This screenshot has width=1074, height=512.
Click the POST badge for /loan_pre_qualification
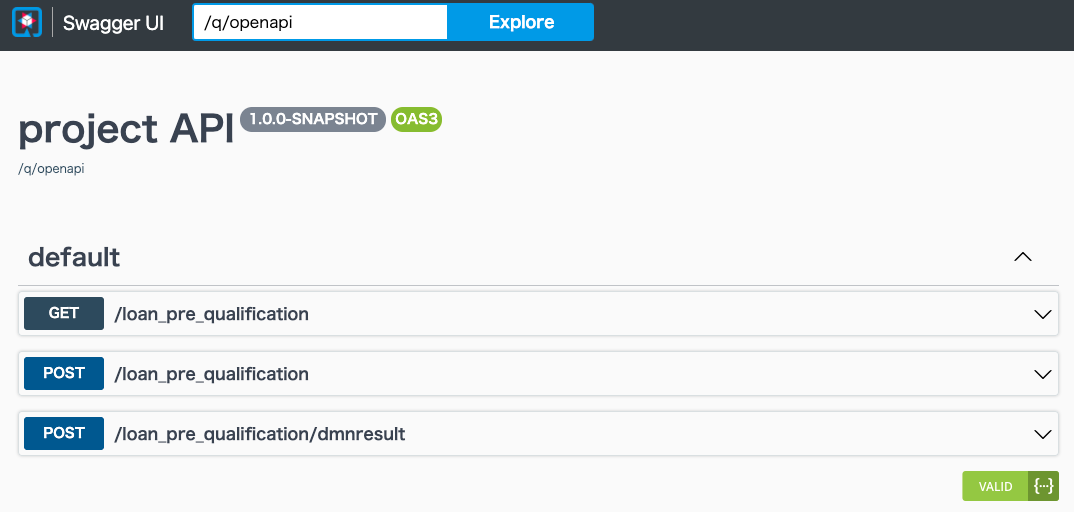[x=64, y=373]
